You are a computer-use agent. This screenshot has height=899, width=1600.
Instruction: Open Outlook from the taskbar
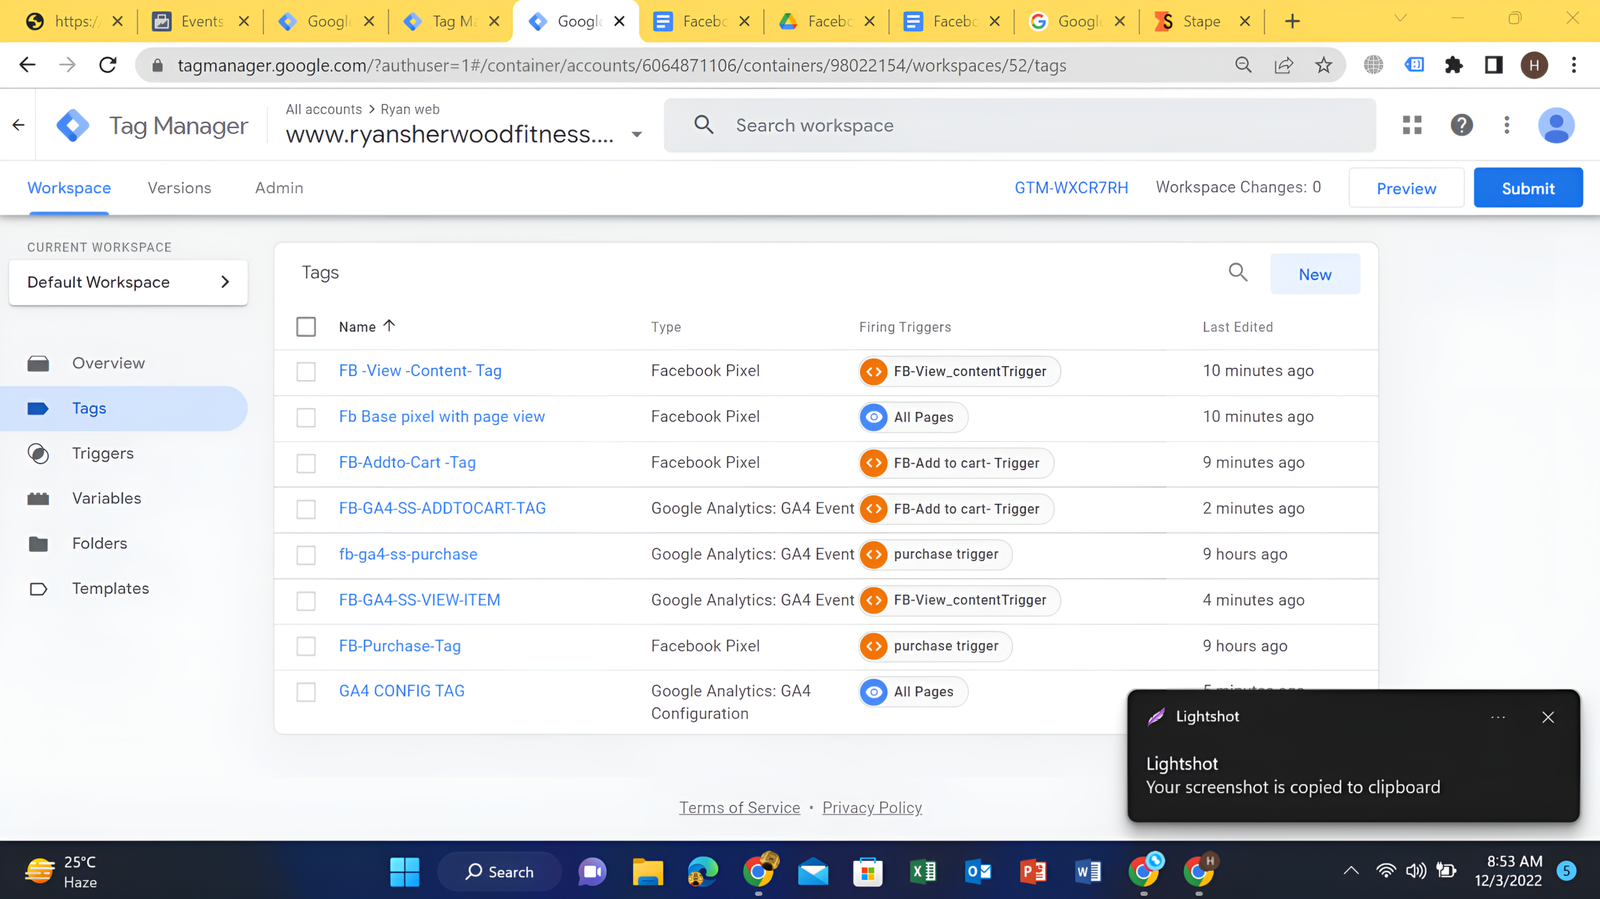coord(978,872)
